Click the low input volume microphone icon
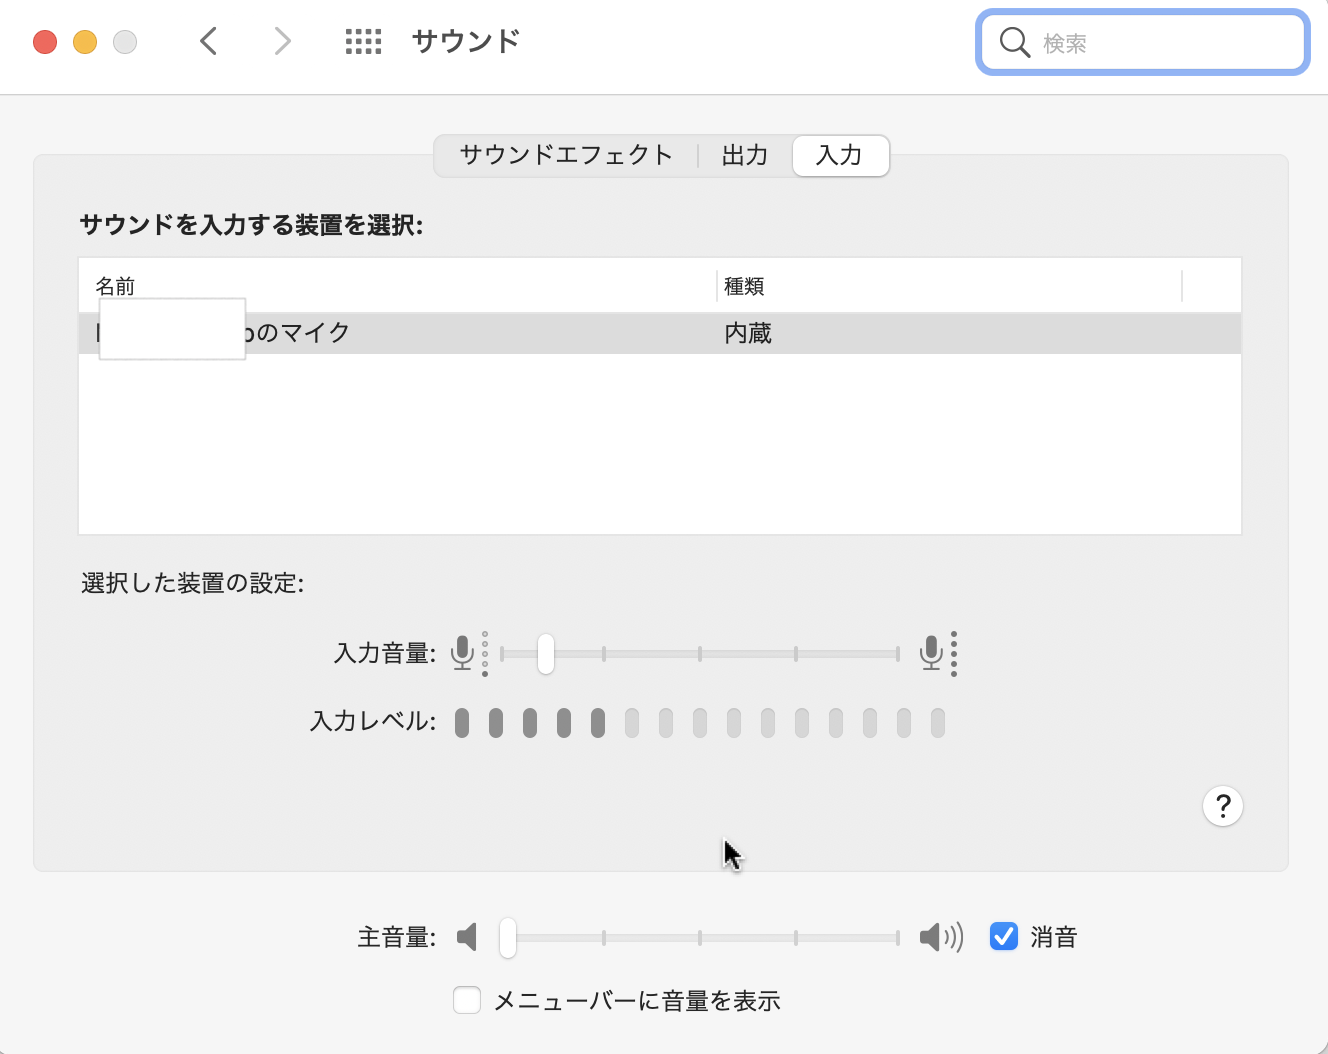The width and height of the screenshot is (1328, 1054). pos(462,653)
